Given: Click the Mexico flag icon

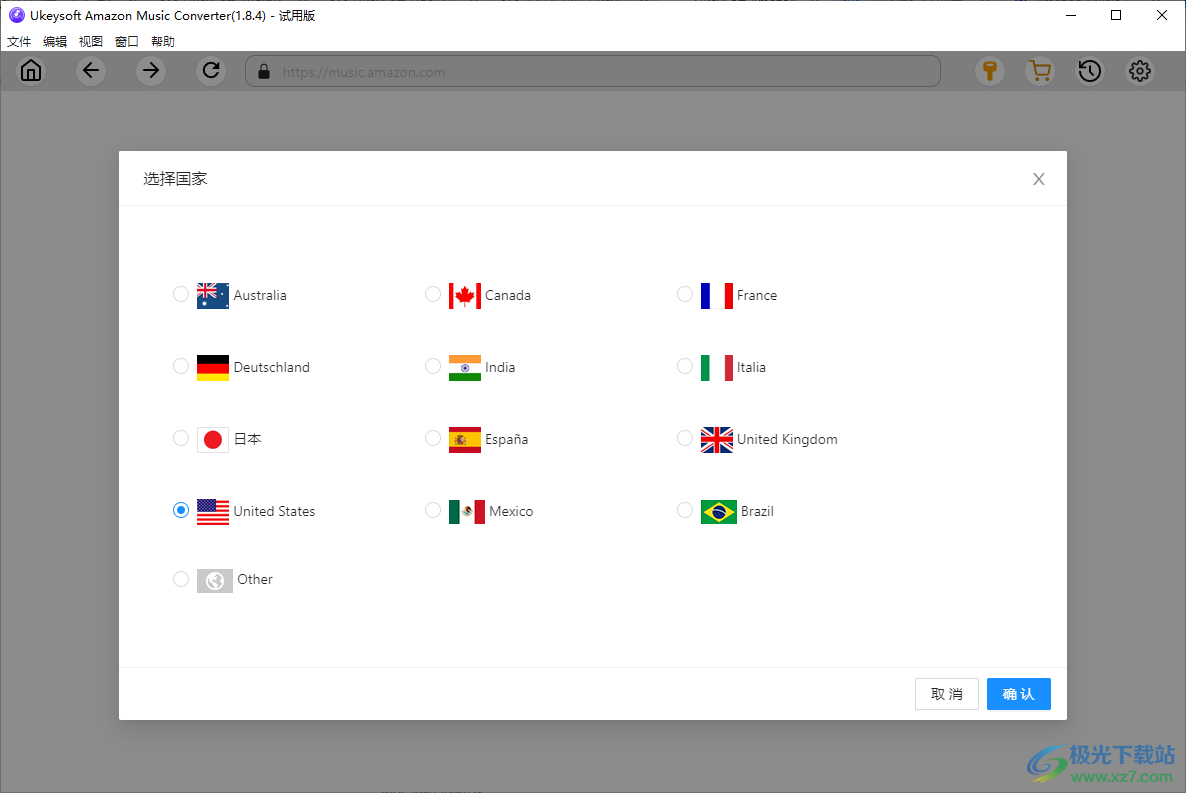Looking at the screenshot, I should (x=467, y=512).
